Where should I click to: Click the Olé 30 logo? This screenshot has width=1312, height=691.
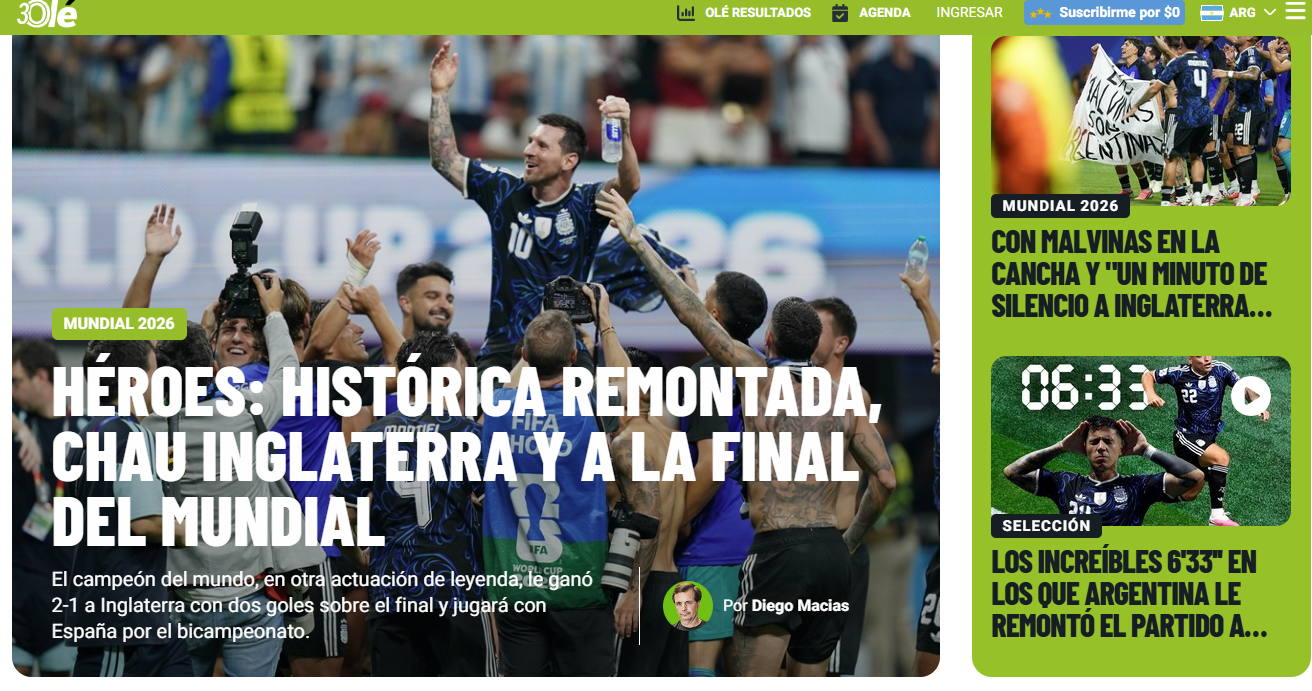coord(46,13)
